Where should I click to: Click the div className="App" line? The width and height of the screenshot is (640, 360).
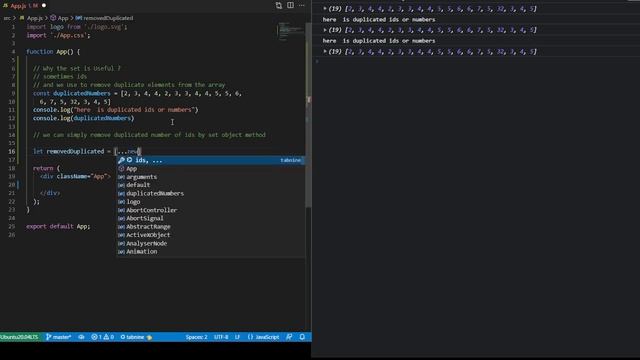tap(76, 176)
